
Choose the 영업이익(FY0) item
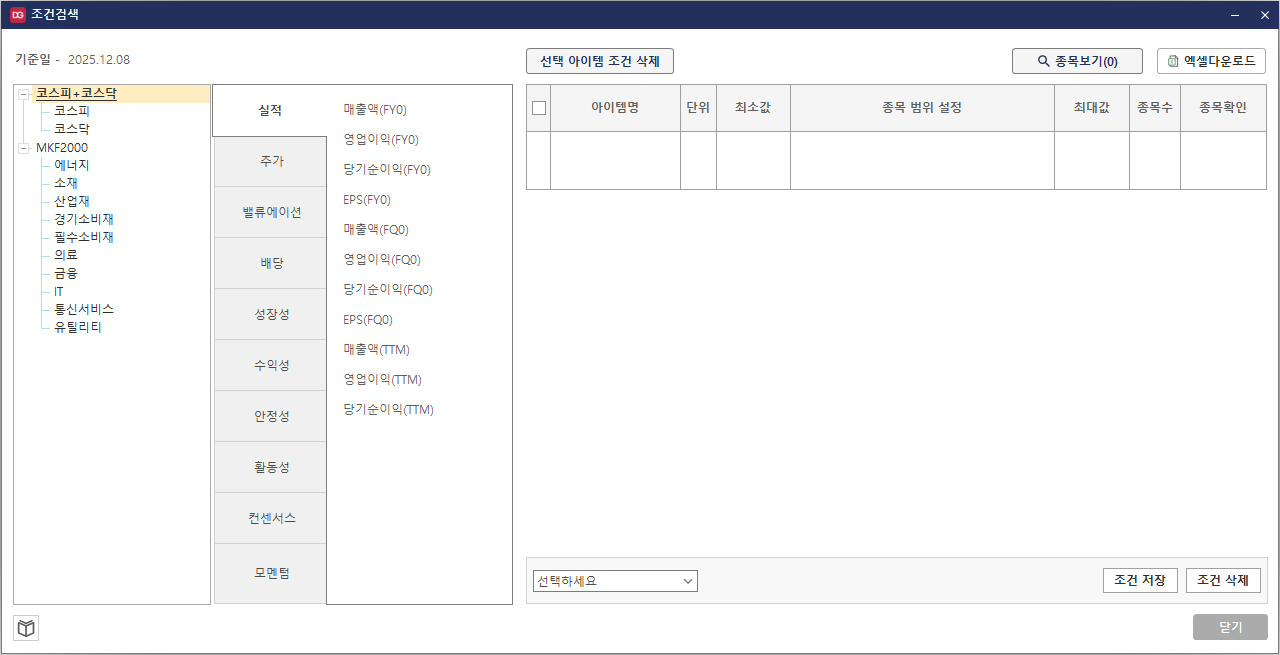tap(381, 140)
